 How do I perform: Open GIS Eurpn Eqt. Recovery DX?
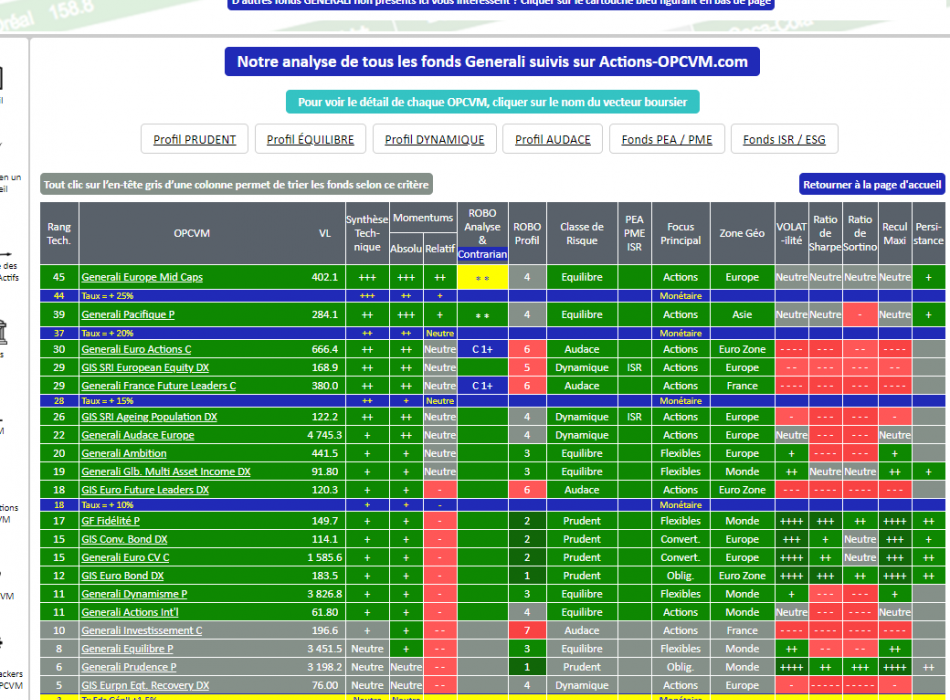click(x=145, y=685)
